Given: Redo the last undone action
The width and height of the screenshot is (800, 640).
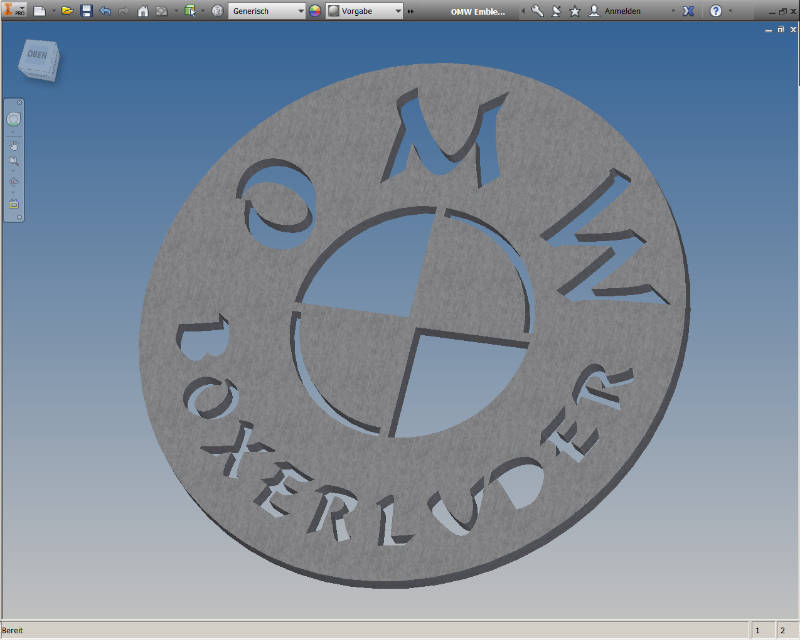Looking at the screenshot, I should click(x=123, y=11).
